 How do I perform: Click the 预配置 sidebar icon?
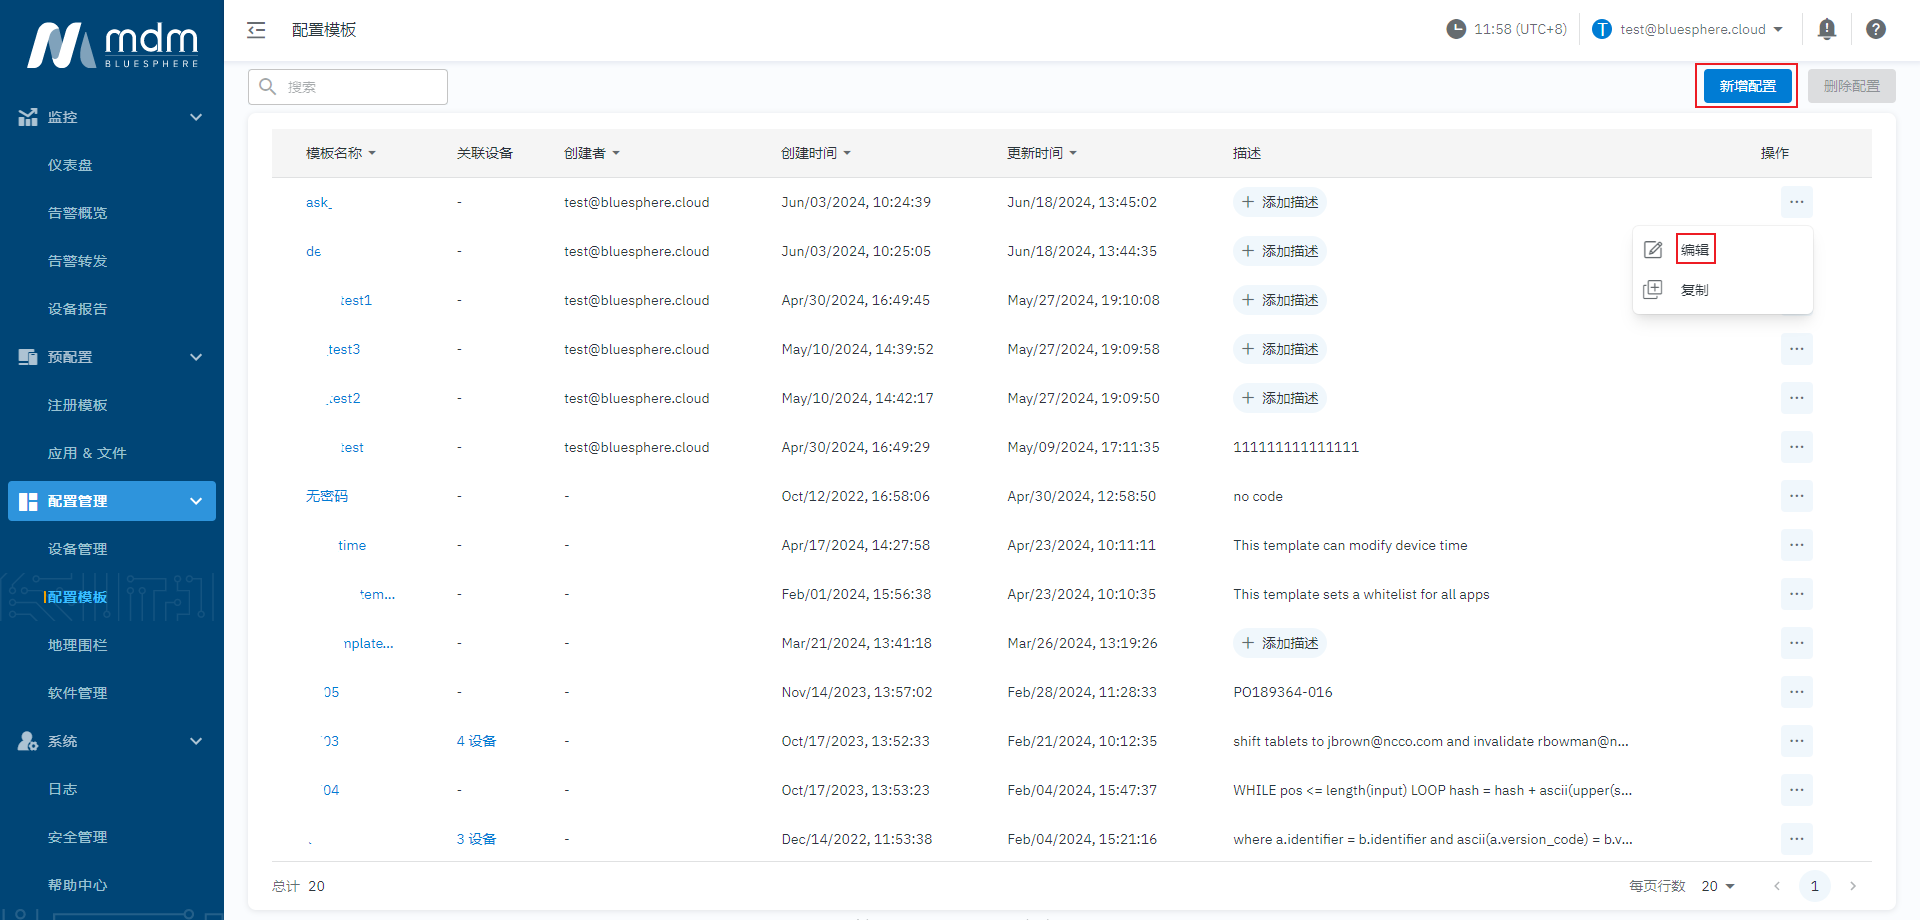coord(28,357)
